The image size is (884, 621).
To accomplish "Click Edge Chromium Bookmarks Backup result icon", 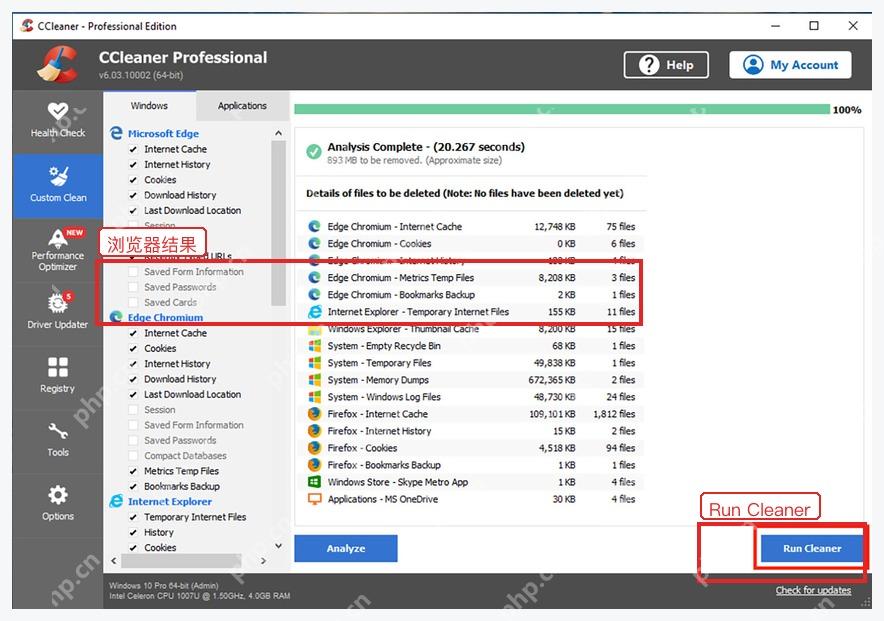I will coord(314,295).
